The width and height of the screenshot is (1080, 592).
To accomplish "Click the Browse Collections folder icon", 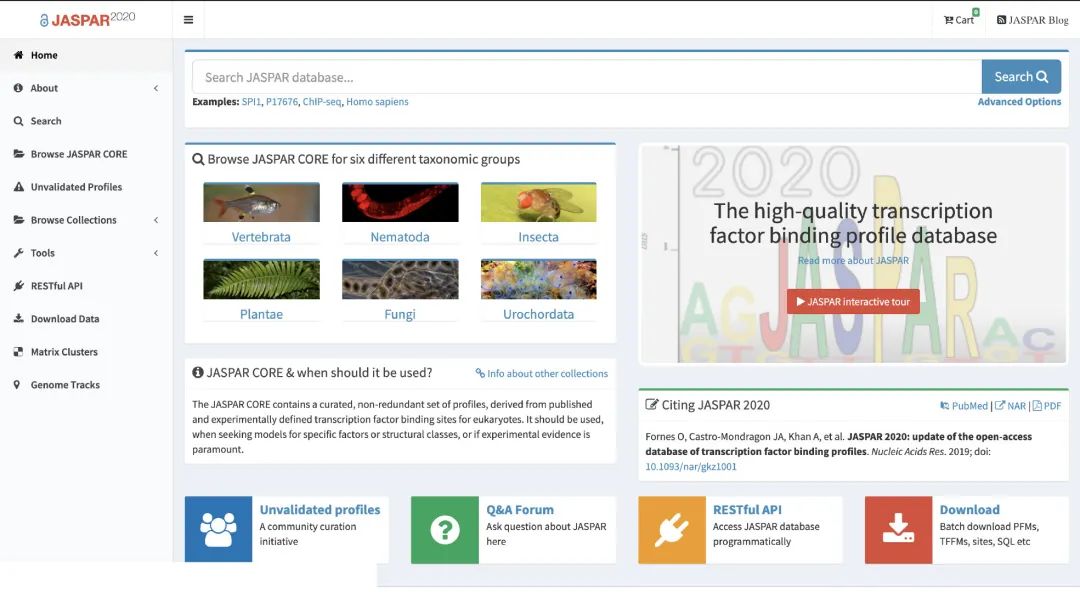I will point(19,220).
